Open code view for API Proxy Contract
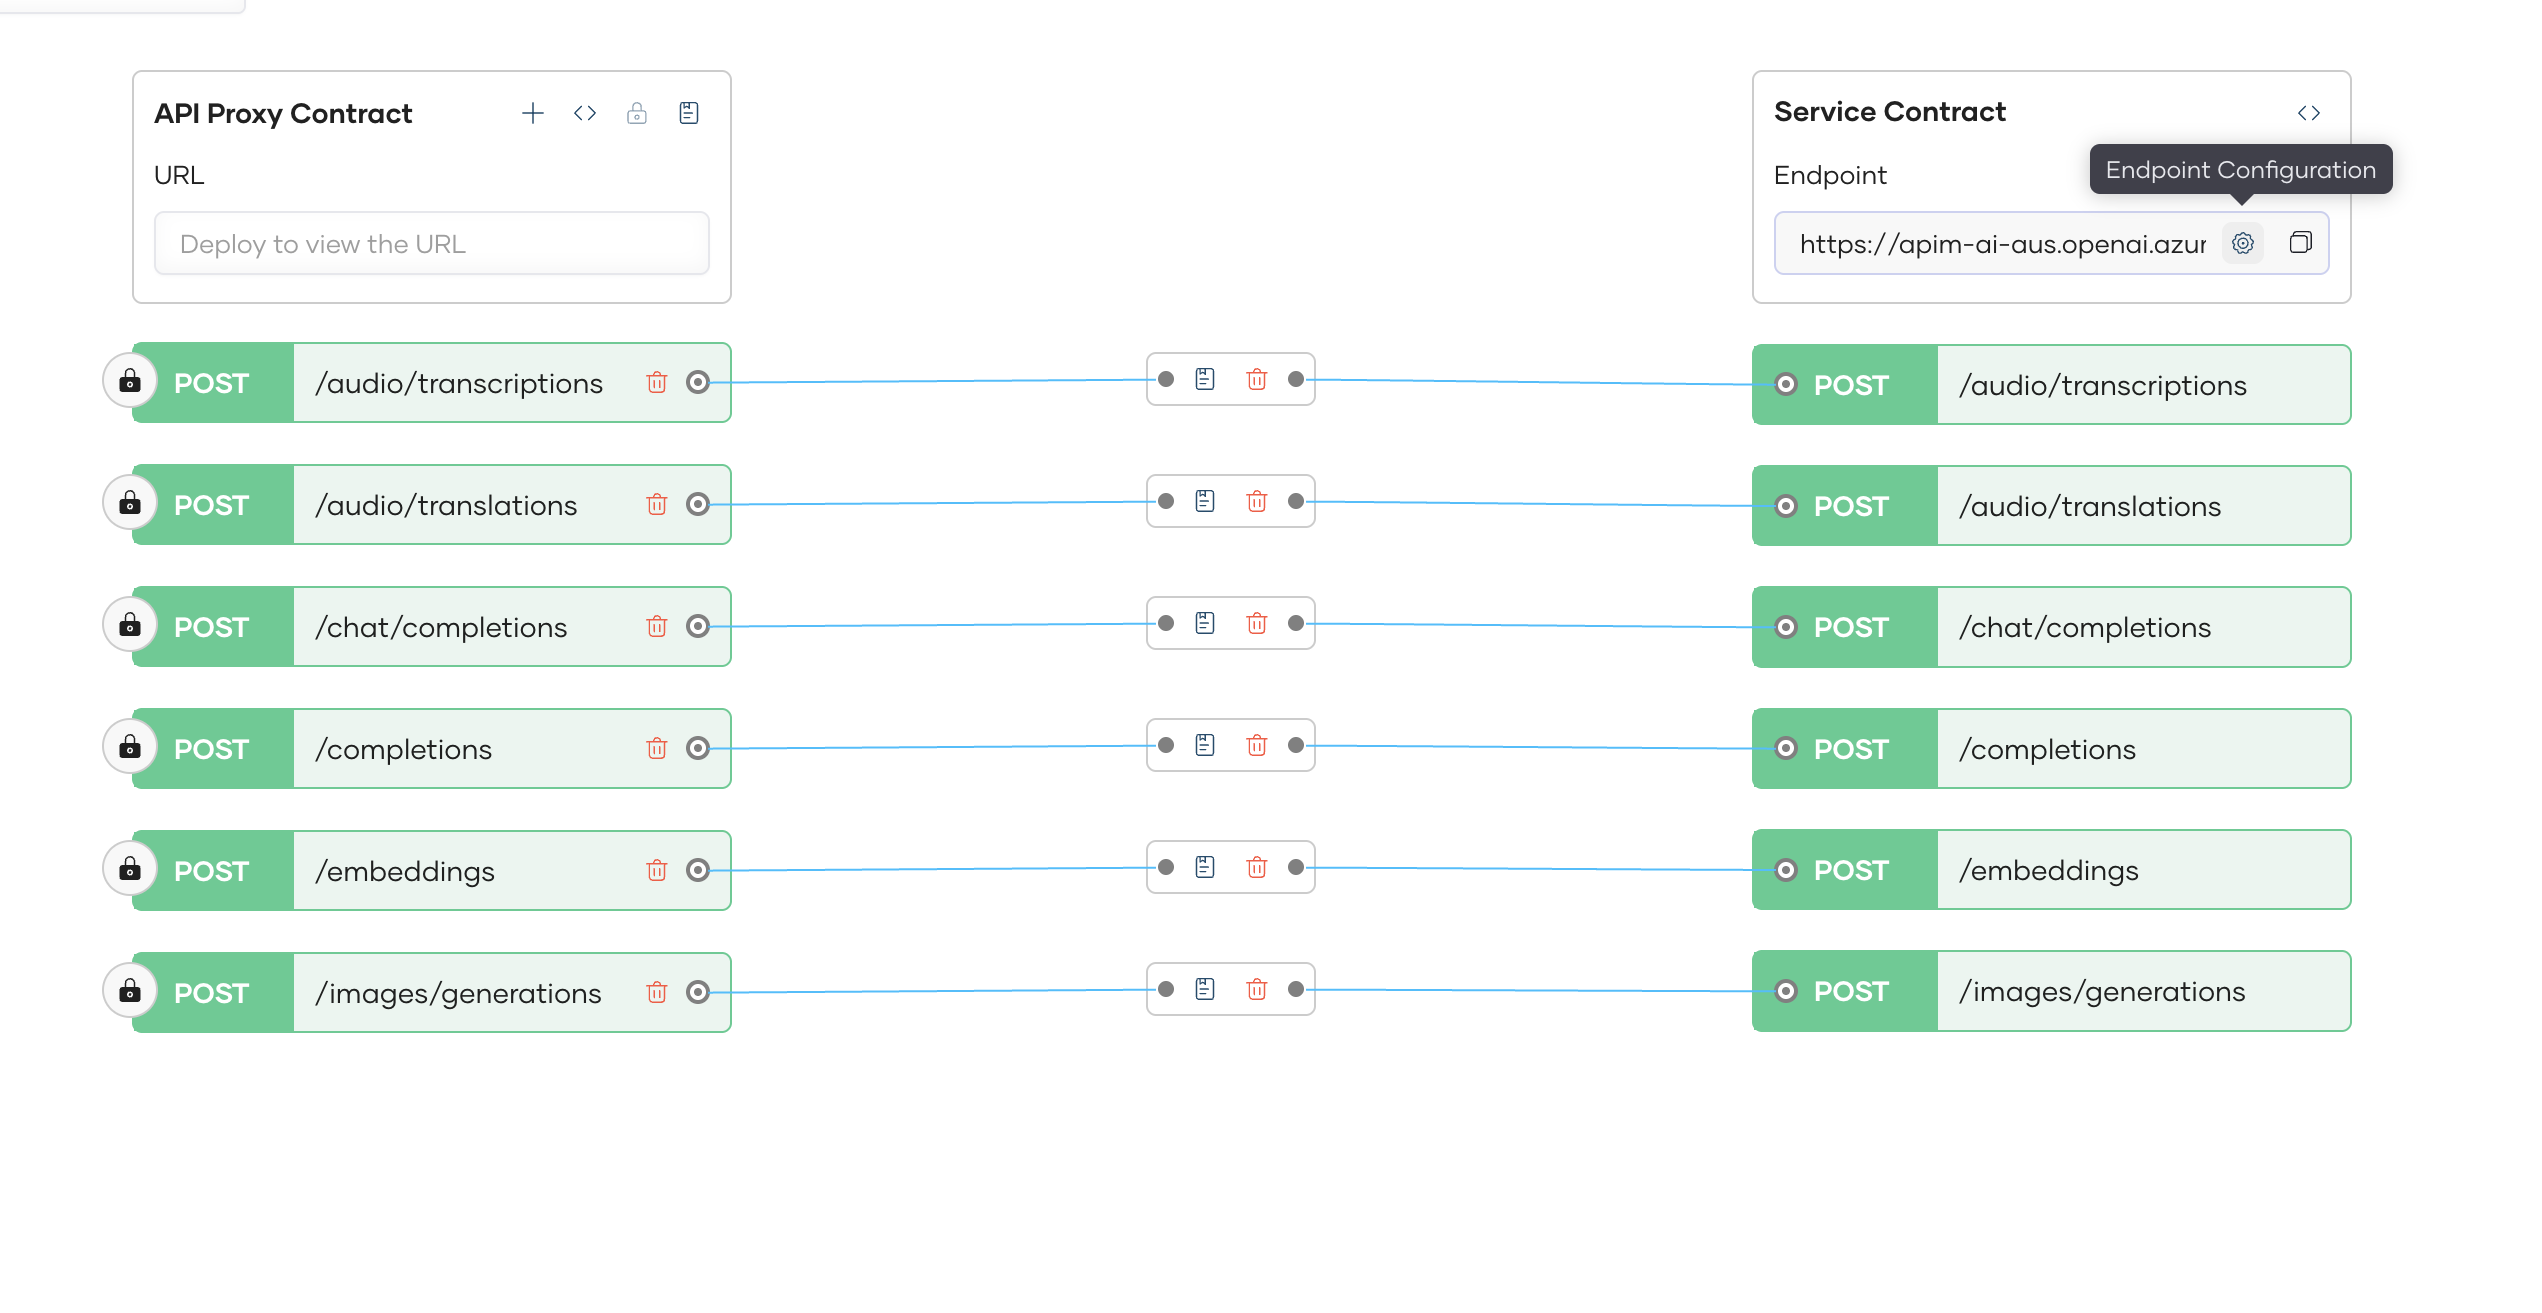The width and height of the screenshot is (2542, 1313). tap(584, 113)
